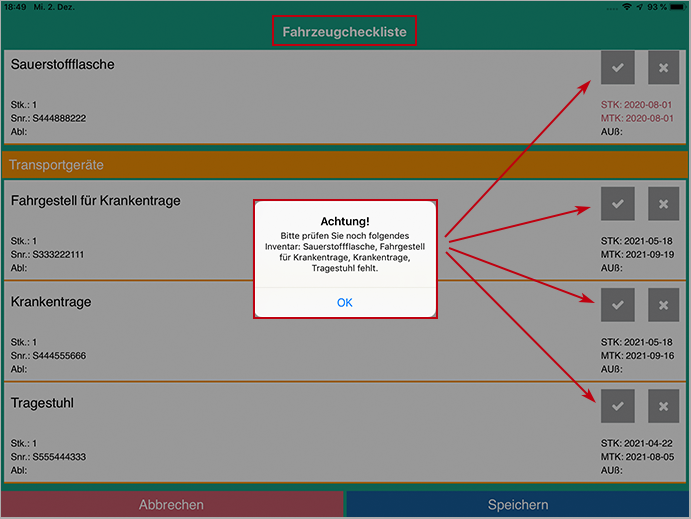
Task: Confirm Krankentrage with the checkmark icon
Action: (x=617, y=305)
